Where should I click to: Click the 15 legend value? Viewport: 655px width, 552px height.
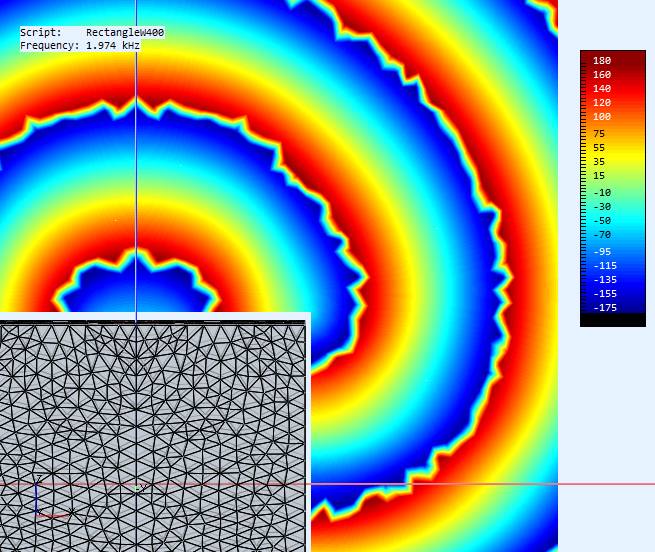(599, 176)
